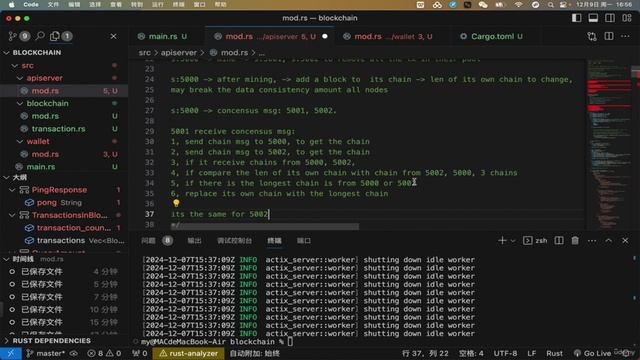Screen dimensions: 640x360
Task: Open the Explorer view files icon
Action: coord(54,36)
